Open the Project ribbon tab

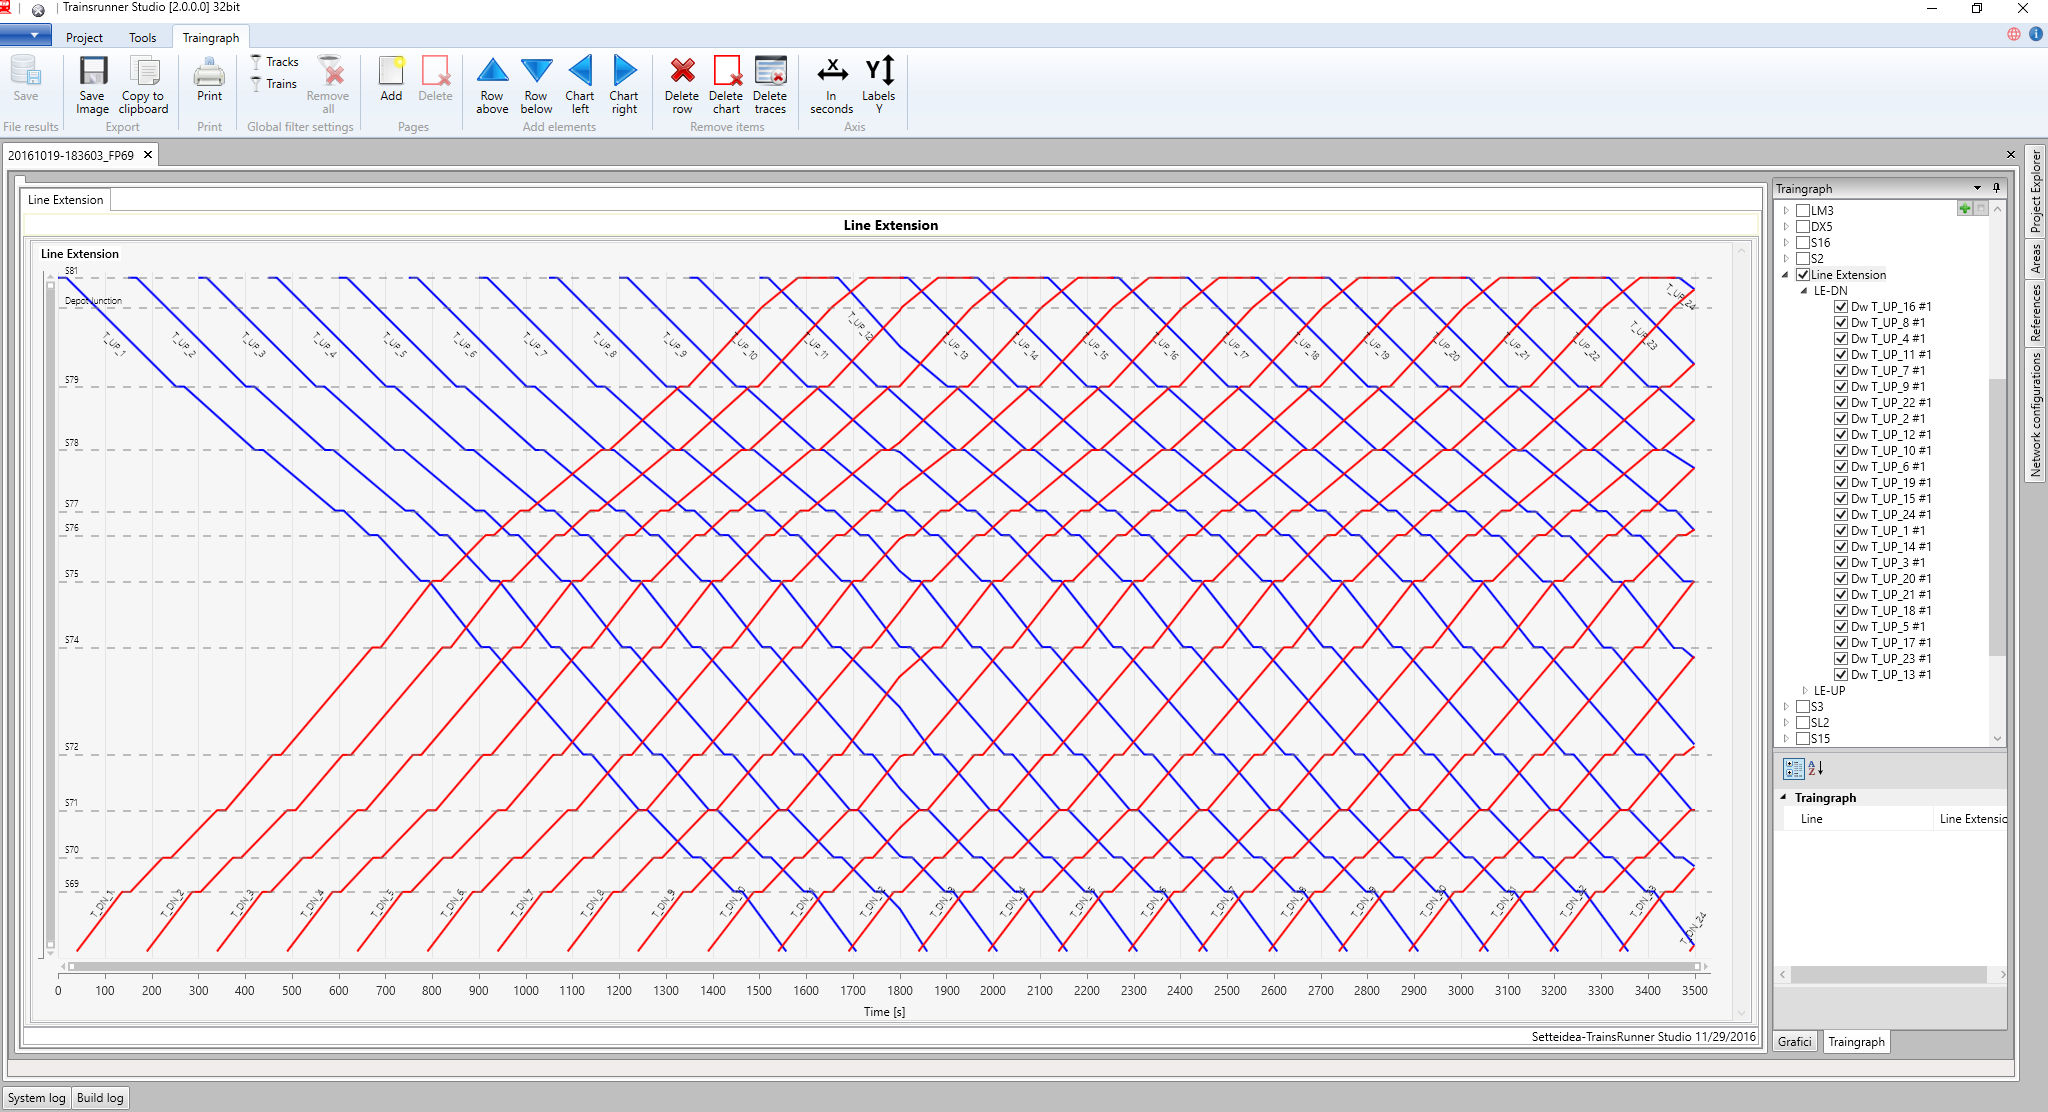click(84, 38)
